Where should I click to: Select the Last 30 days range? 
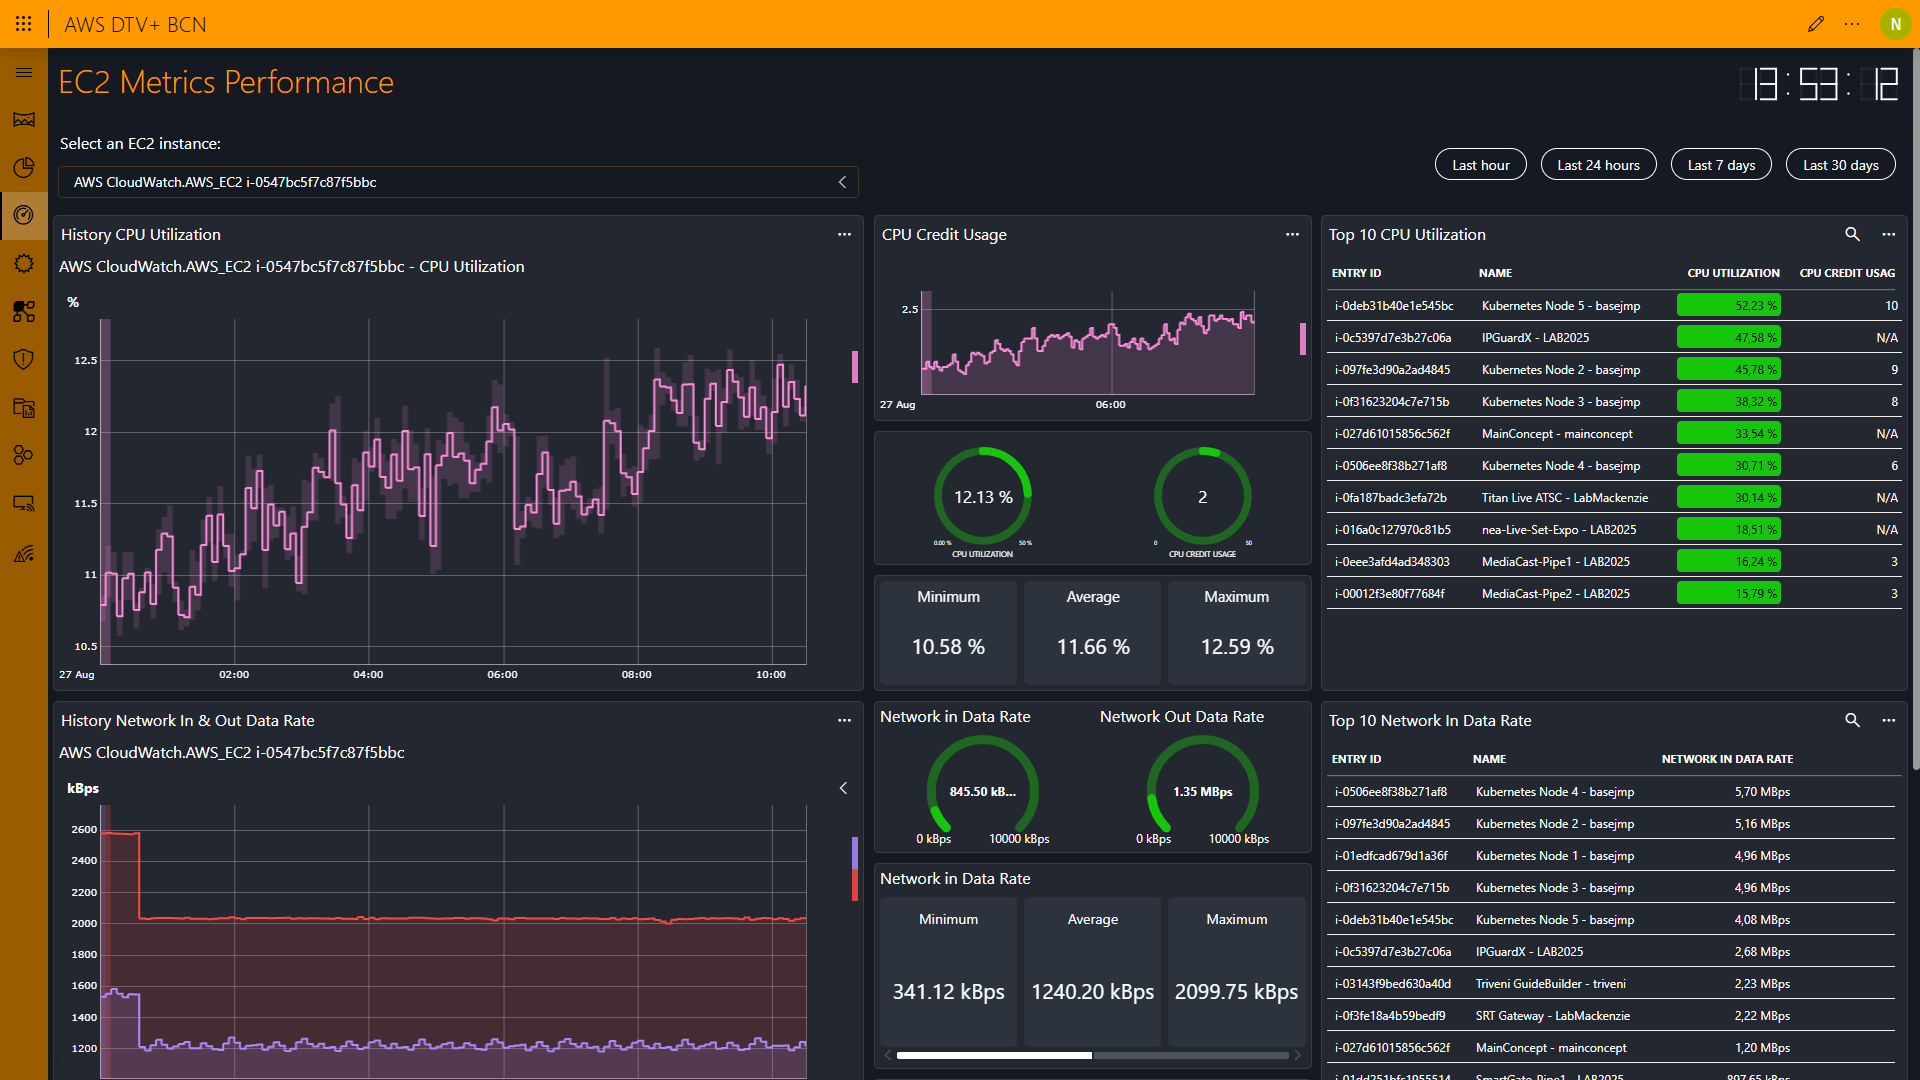[1840, 165]
